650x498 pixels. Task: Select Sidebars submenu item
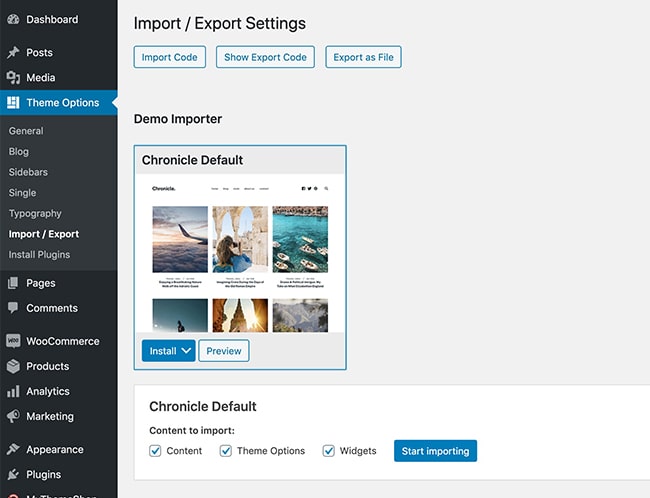[x=28, y=172]
